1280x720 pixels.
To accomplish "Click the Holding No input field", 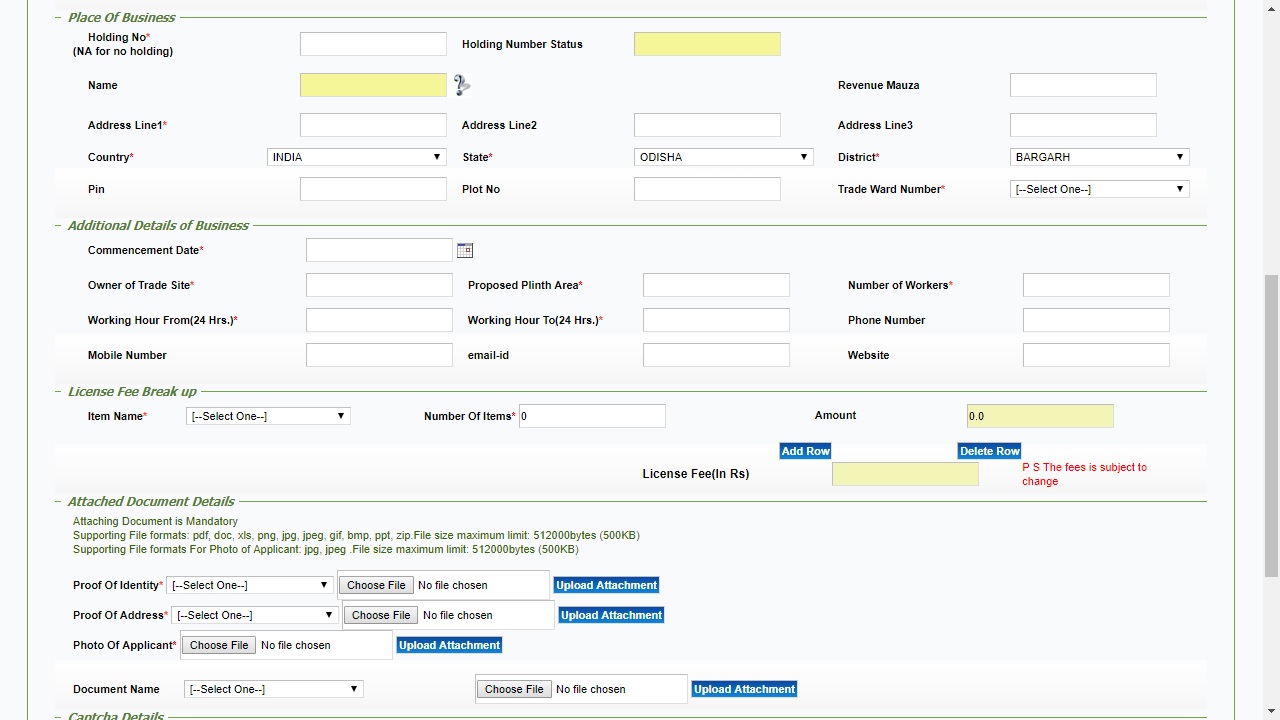I will (373, 44).
